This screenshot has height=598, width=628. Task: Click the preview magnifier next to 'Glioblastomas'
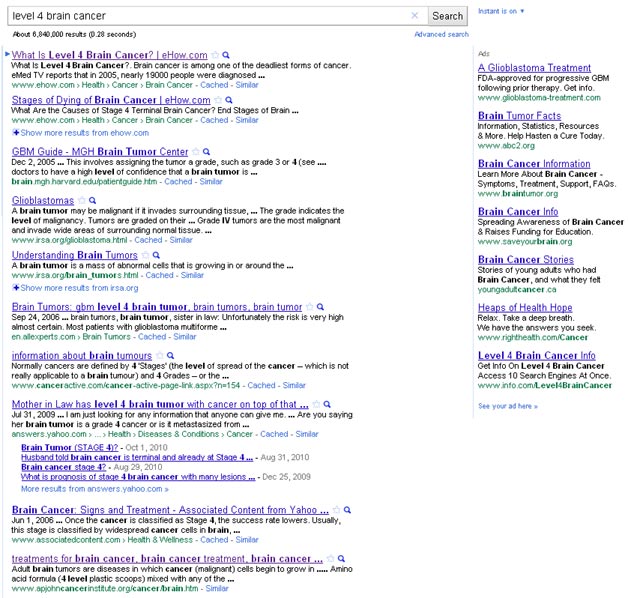click(93, 201)
